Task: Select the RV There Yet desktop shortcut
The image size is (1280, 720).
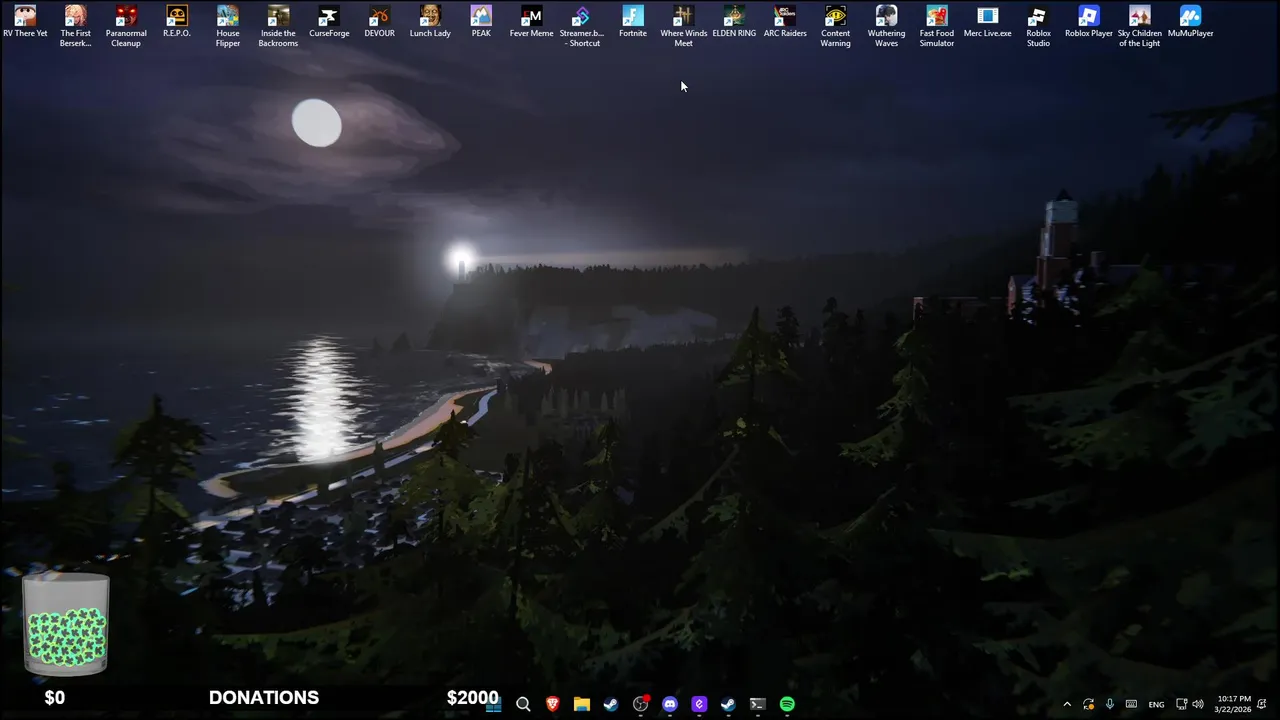Action: click(x=25, y=23)
